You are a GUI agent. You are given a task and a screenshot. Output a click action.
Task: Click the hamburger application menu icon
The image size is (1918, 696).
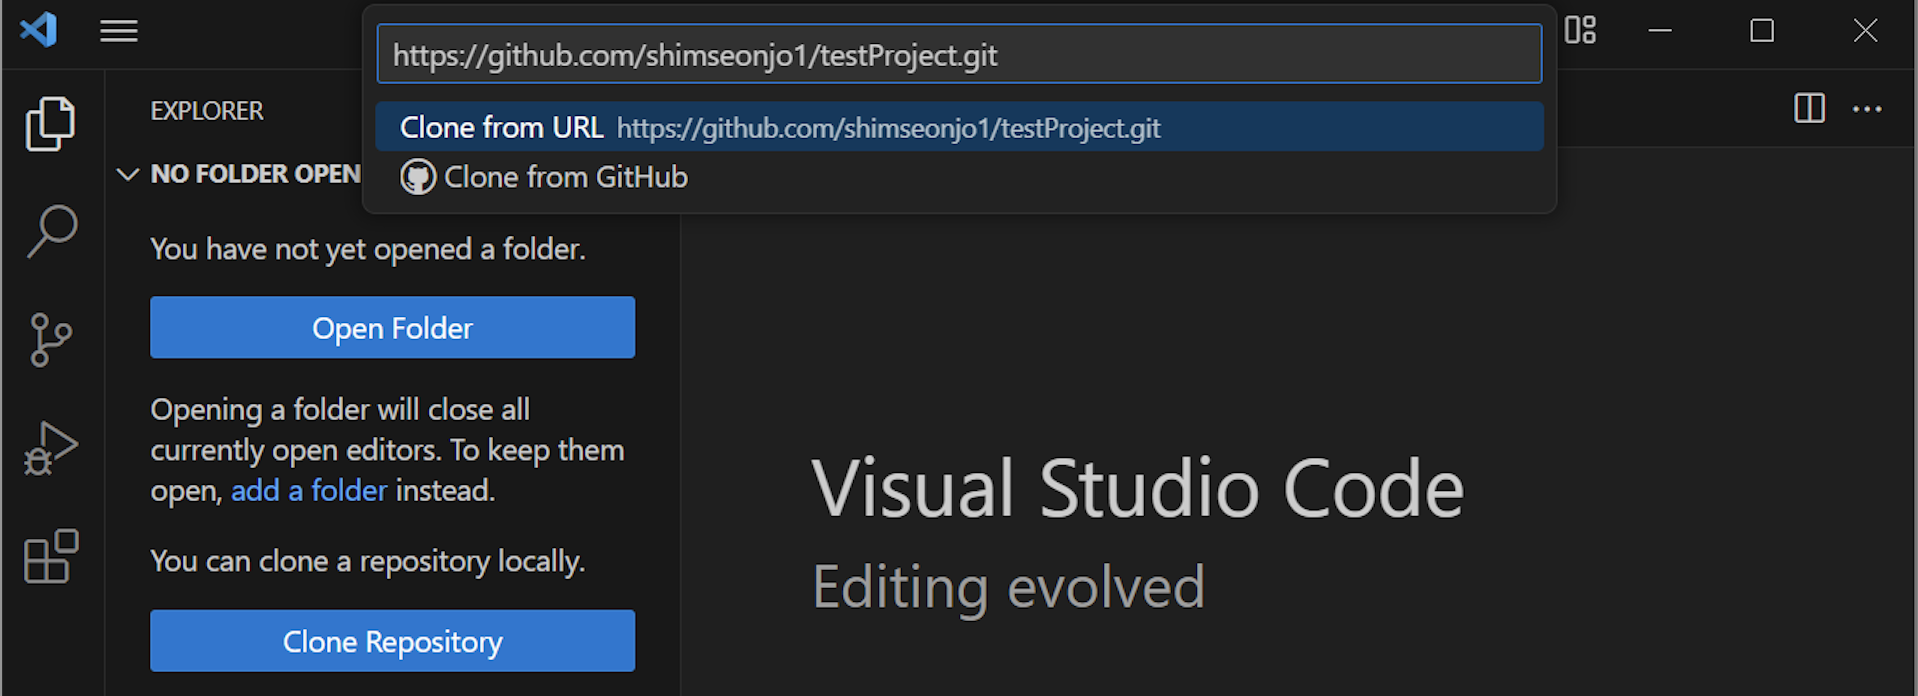(119, 31)
